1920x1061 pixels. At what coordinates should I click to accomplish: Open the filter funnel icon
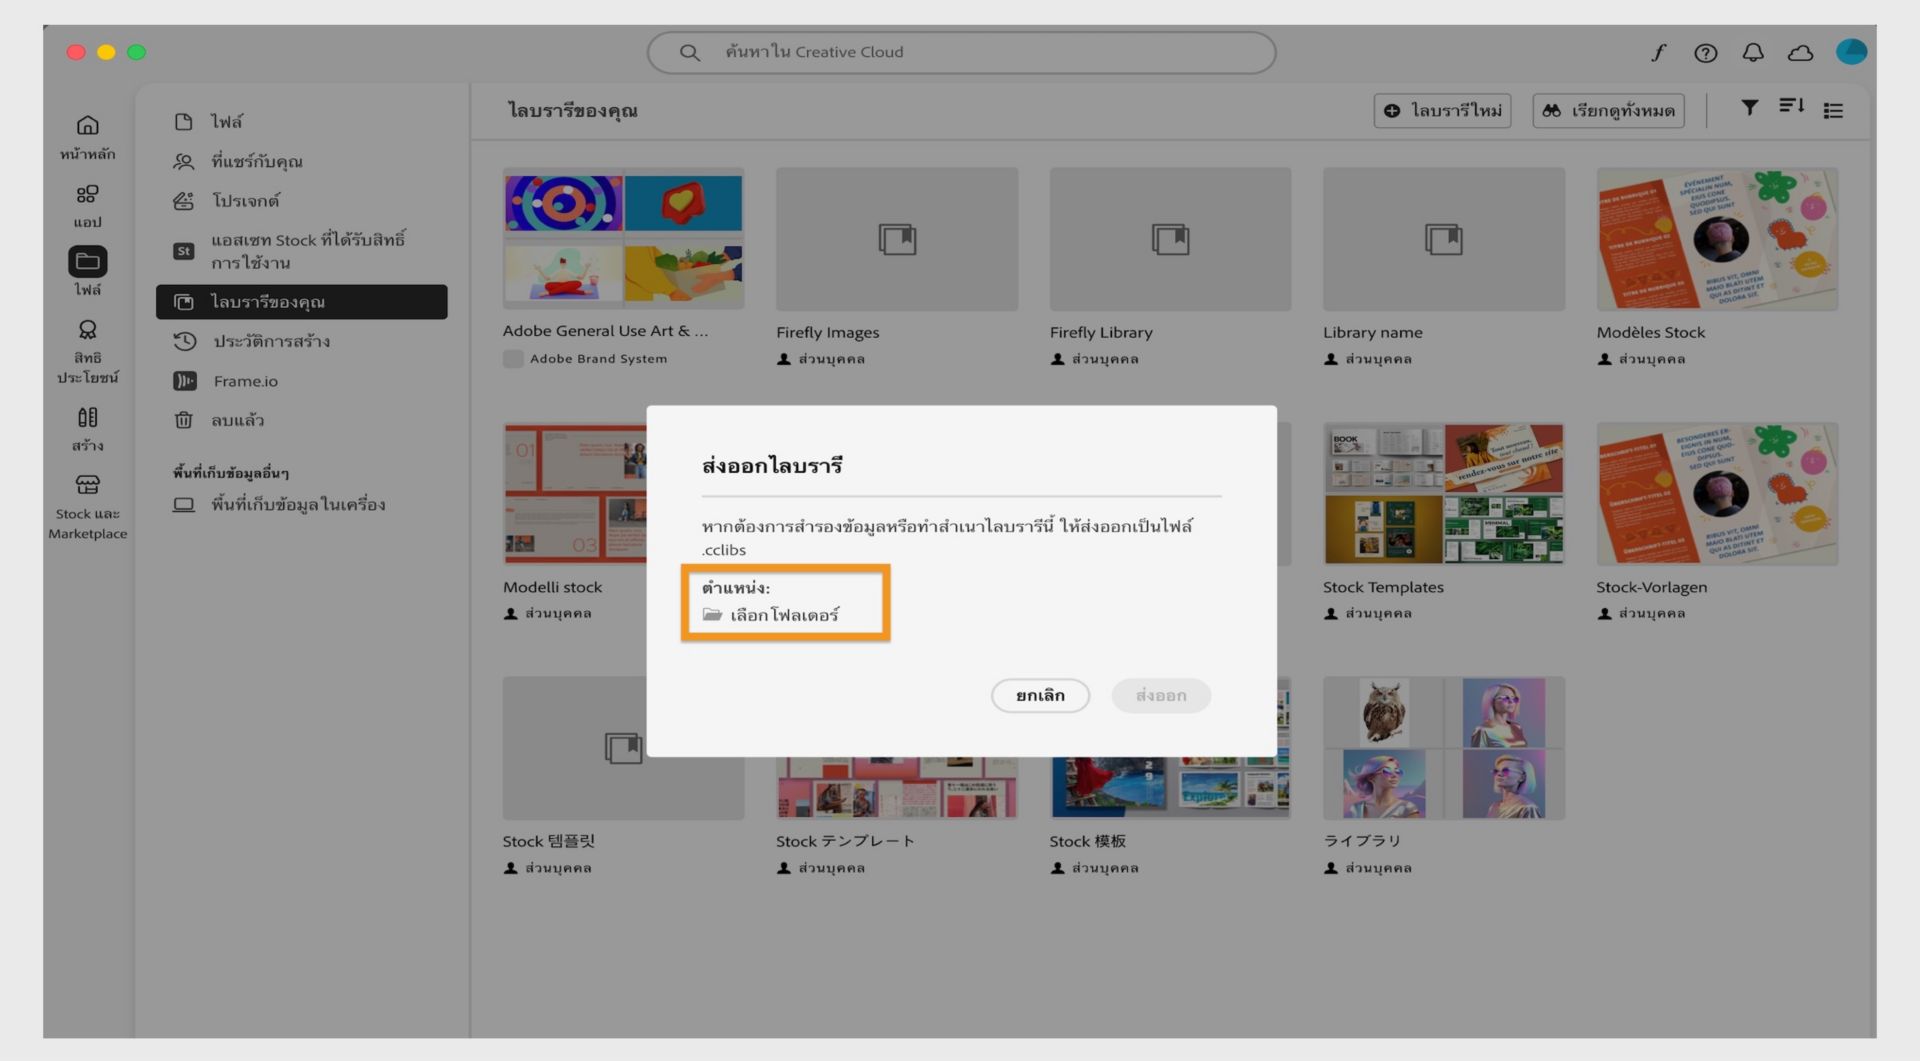[1749, 107]
